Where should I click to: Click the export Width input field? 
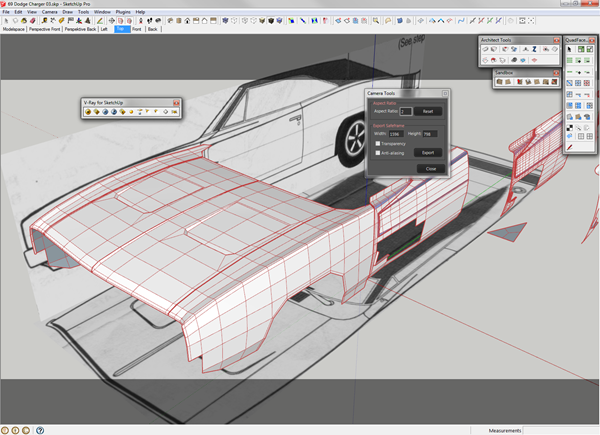click(398, 133)
